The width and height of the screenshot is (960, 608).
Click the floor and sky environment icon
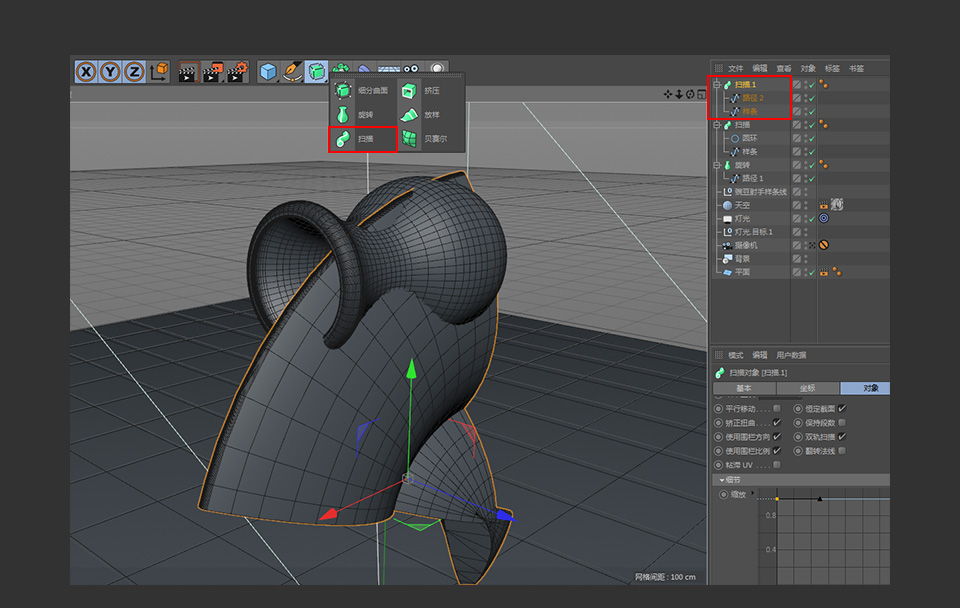tap(389, 69)
